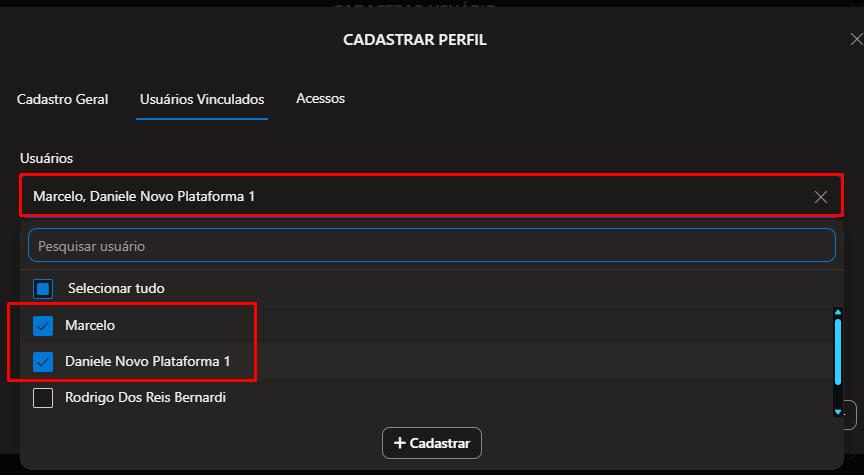Clear selected users with the X icon

[821, 197]
